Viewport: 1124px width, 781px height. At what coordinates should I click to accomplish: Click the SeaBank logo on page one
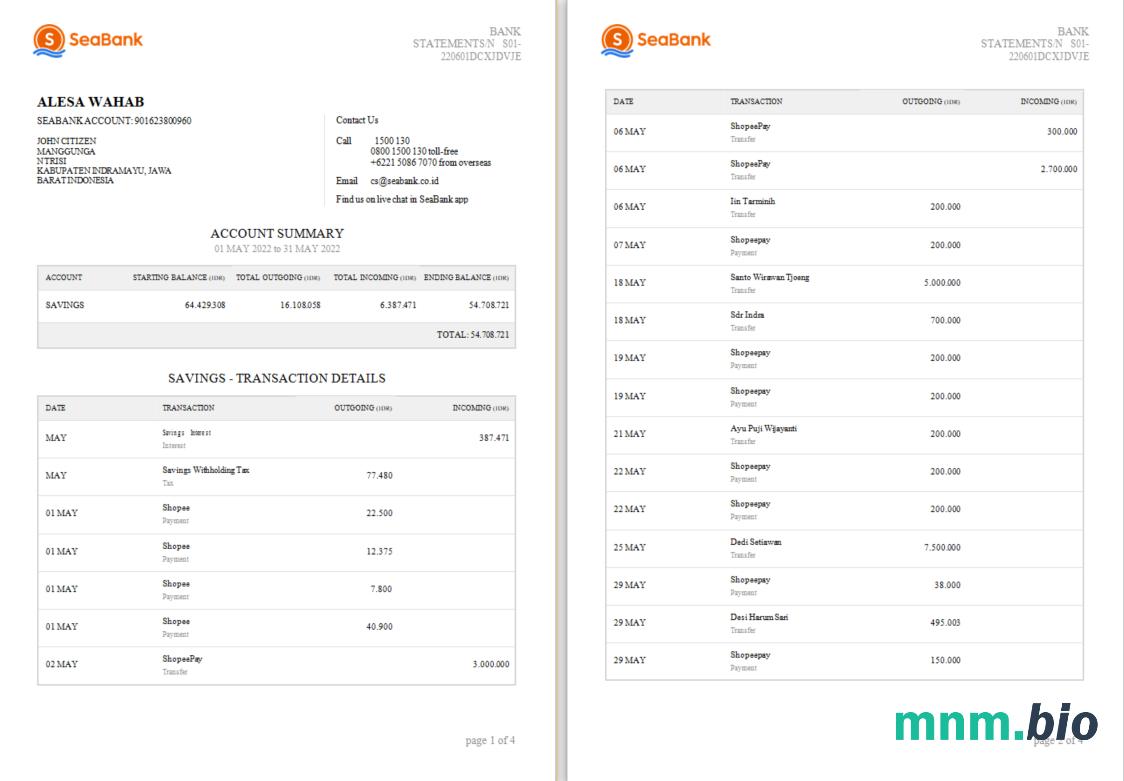coord(88,40)
